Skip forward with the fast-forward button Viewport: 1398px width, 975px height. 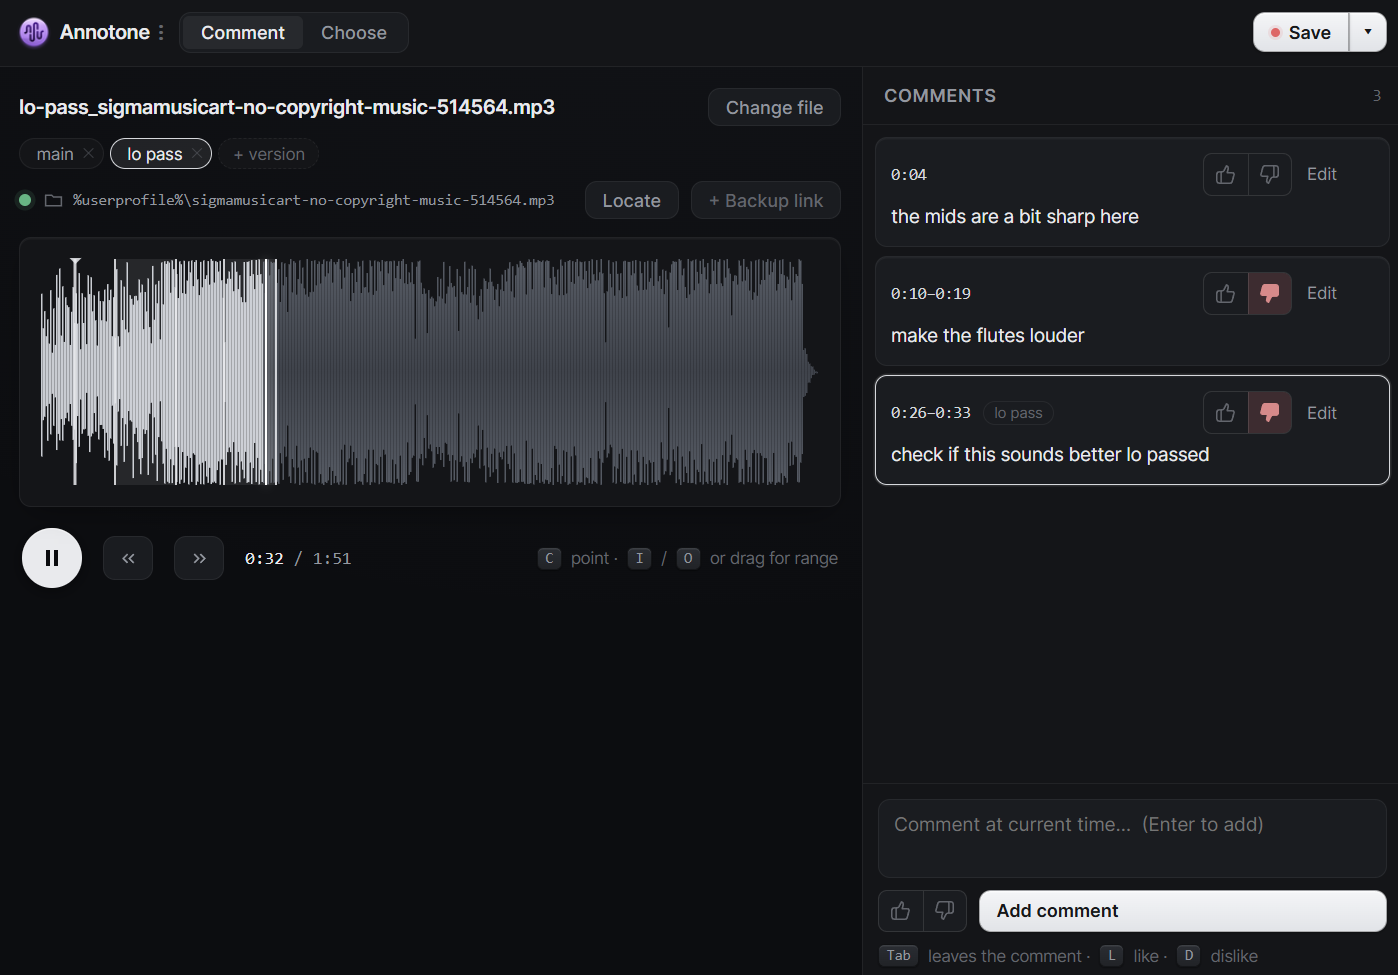tap(199, 558)
